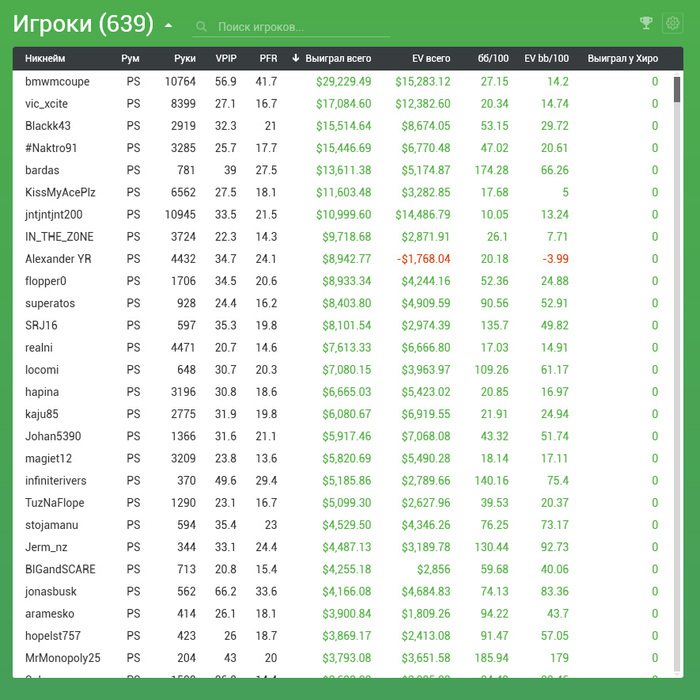The height and width of the screenshot is (700, 700).
Task: Select player realni
Action: [x=39, y=348]
